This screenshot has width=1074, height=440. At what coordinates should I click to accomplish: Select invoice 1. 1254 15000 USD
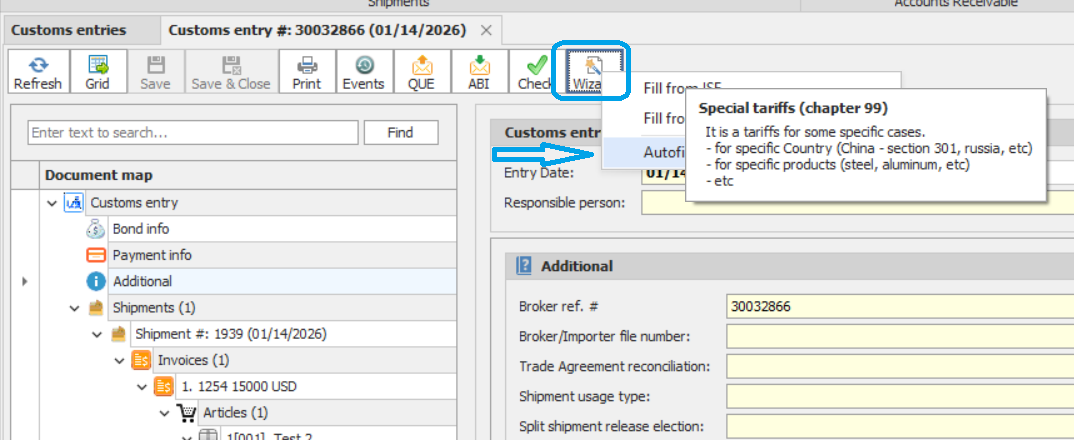tap(239, 387)
